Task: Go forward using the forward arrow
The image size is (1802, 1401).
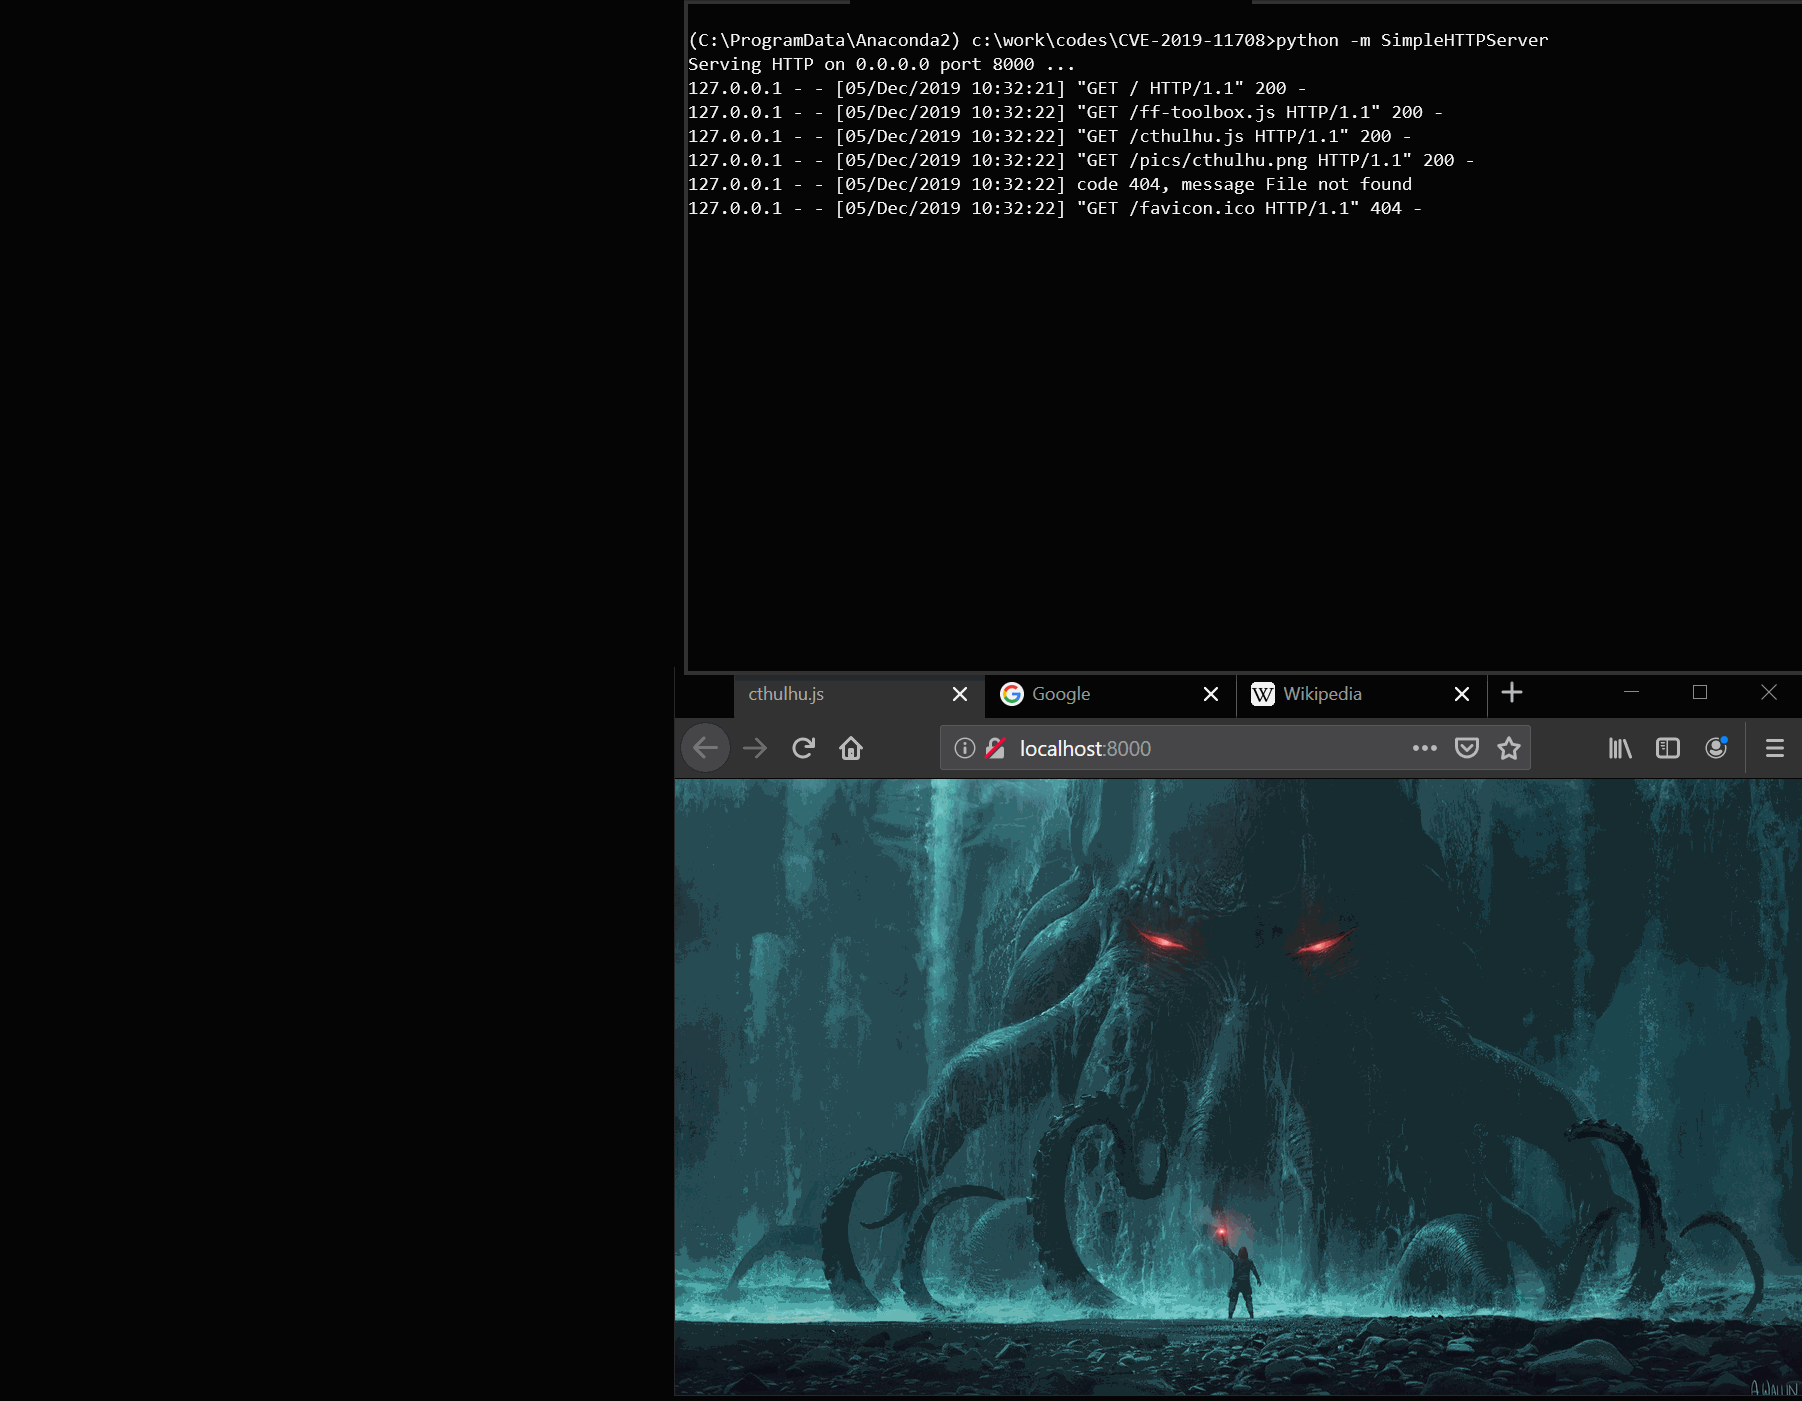Action: pos(755,748)
